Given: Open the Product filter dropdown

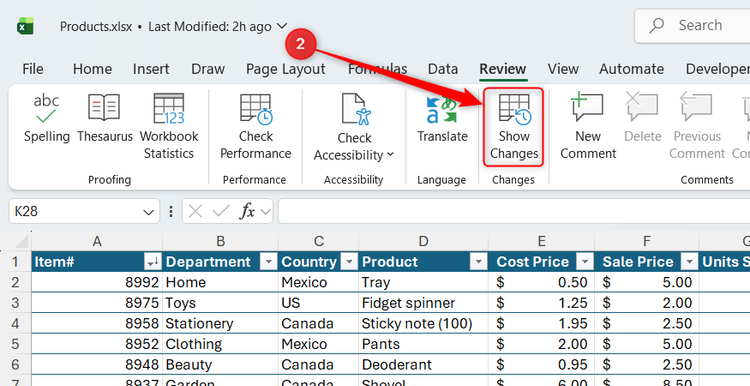Looking at the screenshot, I should pos(478,262).
